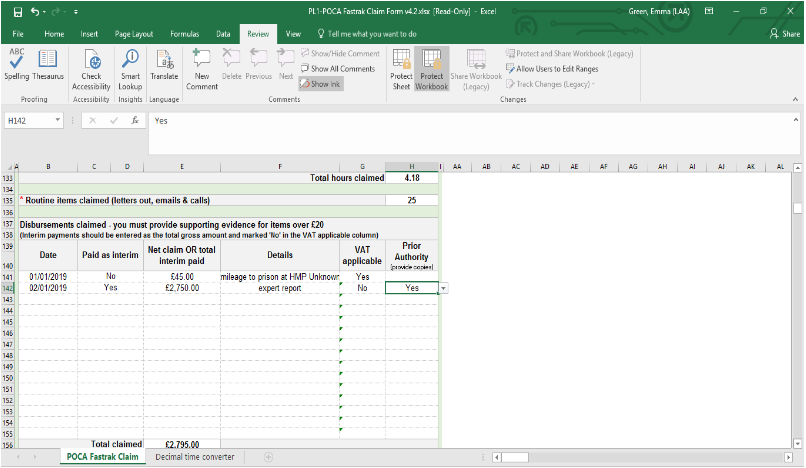Click the Share button
Image resolution: width=806 pixels, height=468 pixels.
click(785, 33)
